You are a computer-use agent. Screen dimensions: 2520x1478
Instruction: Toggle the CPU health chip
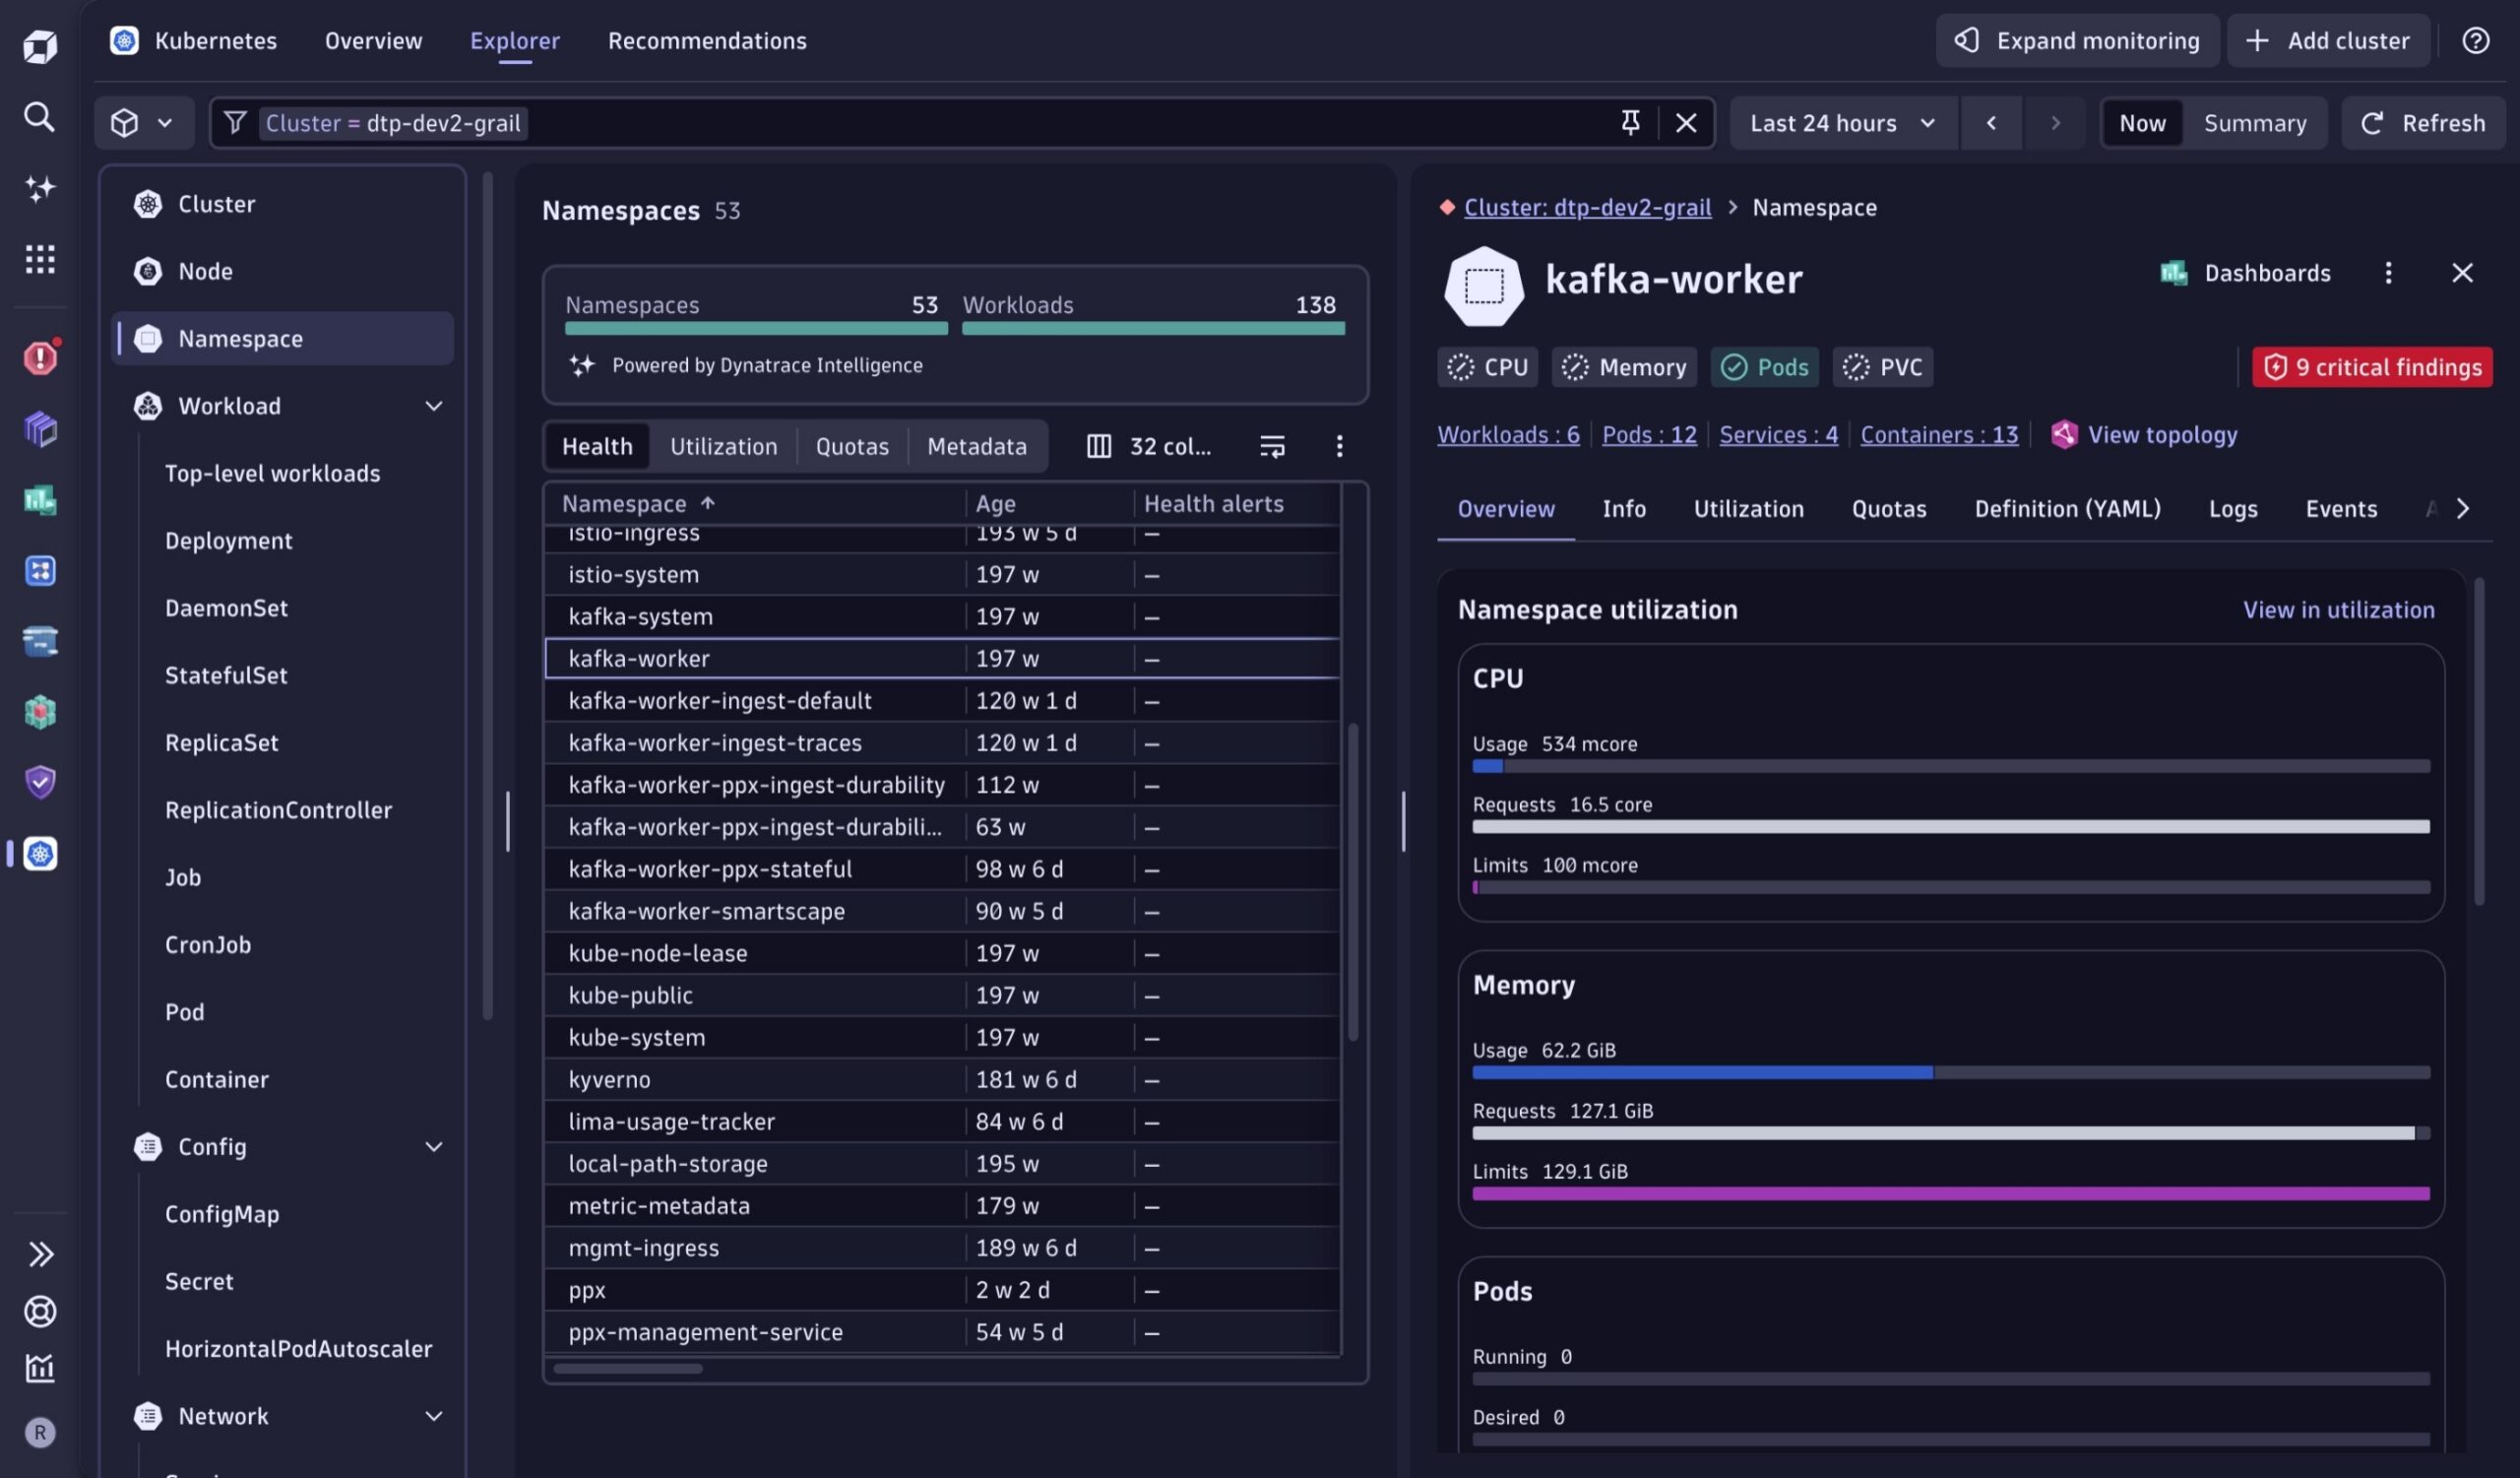click(x=1487, y=367)
